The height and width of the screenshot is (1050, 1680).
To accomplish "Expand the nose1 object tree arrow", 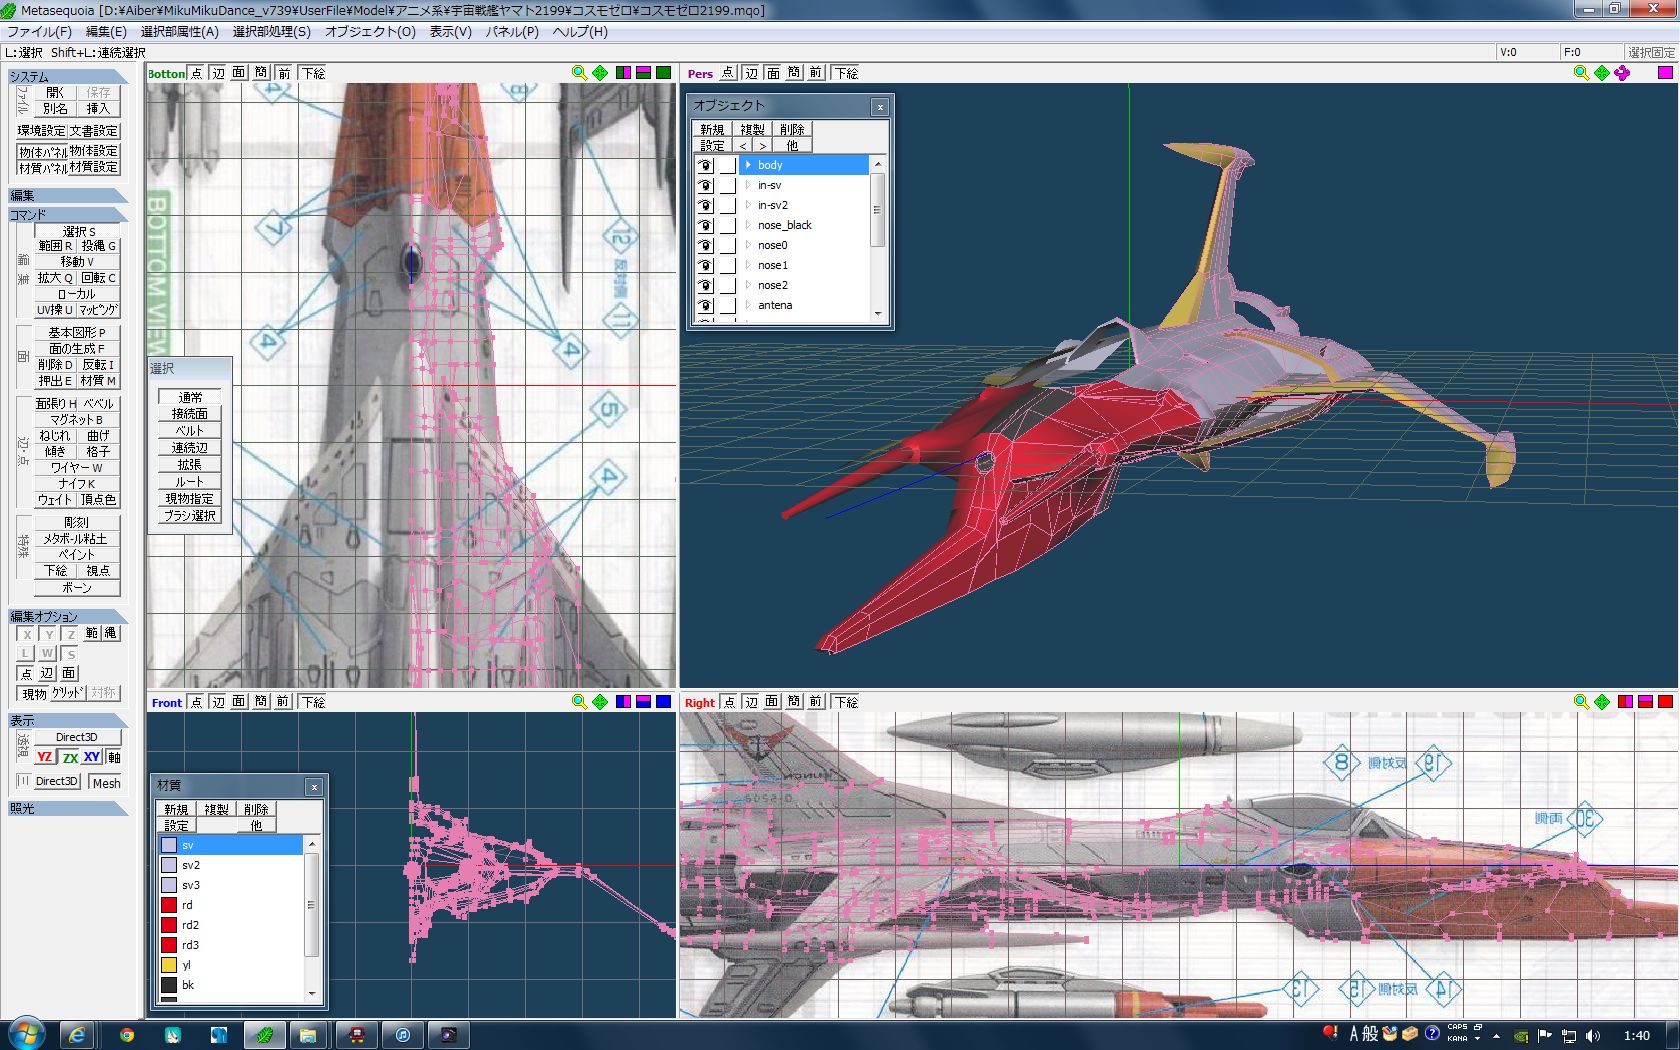I will click(x=748, y=265).
